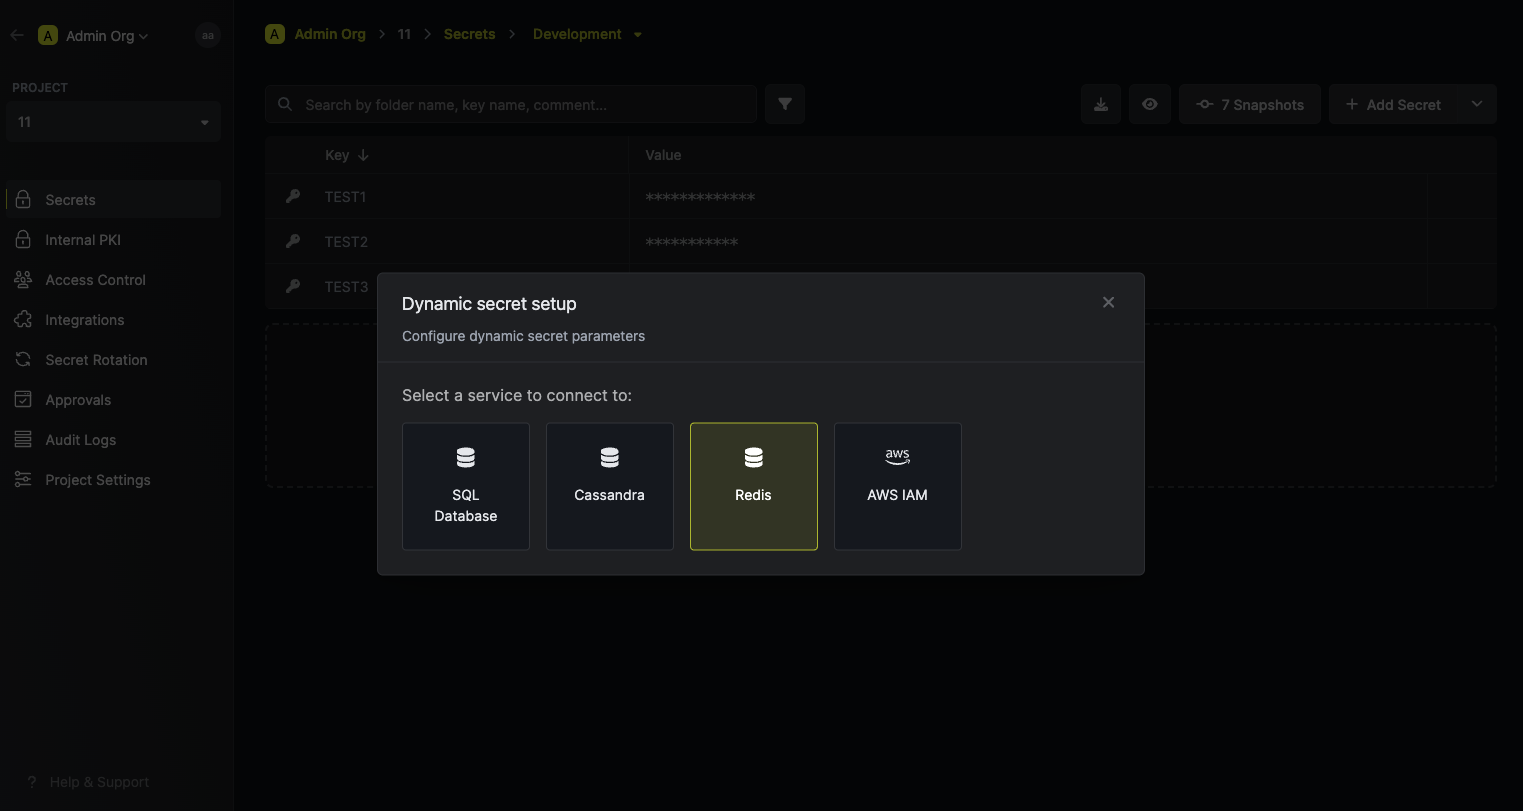Focus the secrets search field
This screenshot has width=1523, height=811.
point(511,104)
